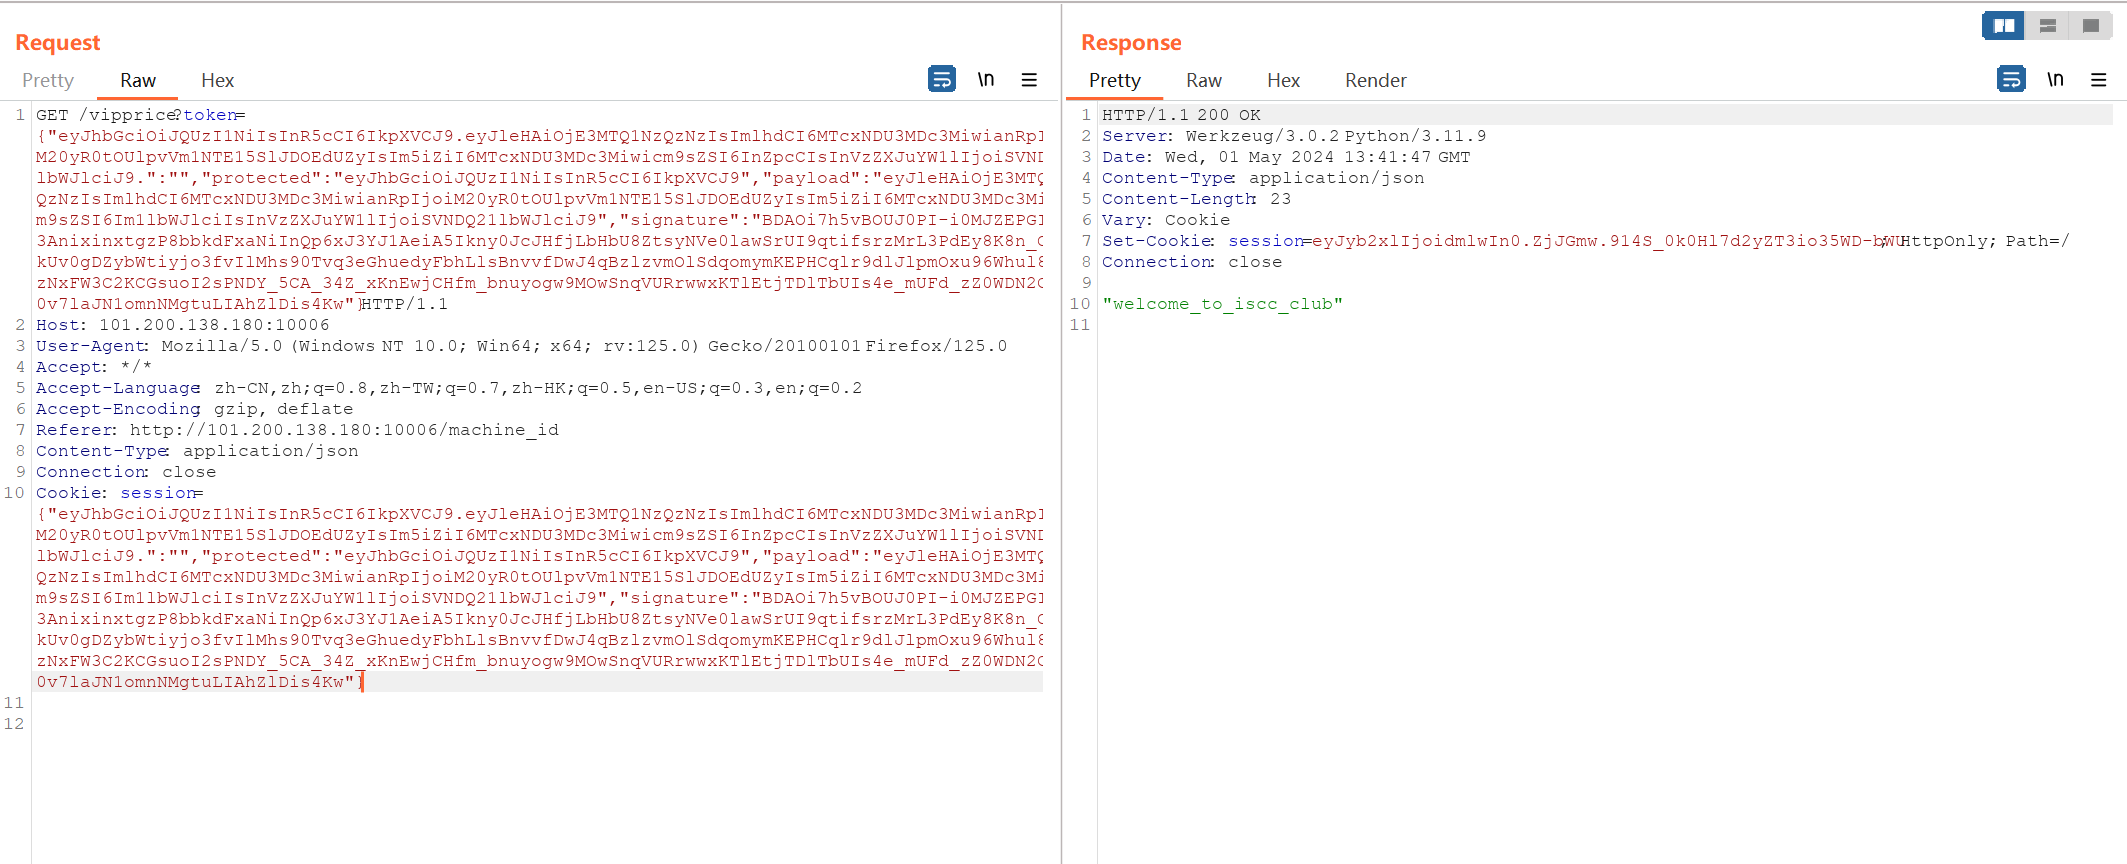Click the Request panel title
The image size is (2127, 864).
[58, 42]
